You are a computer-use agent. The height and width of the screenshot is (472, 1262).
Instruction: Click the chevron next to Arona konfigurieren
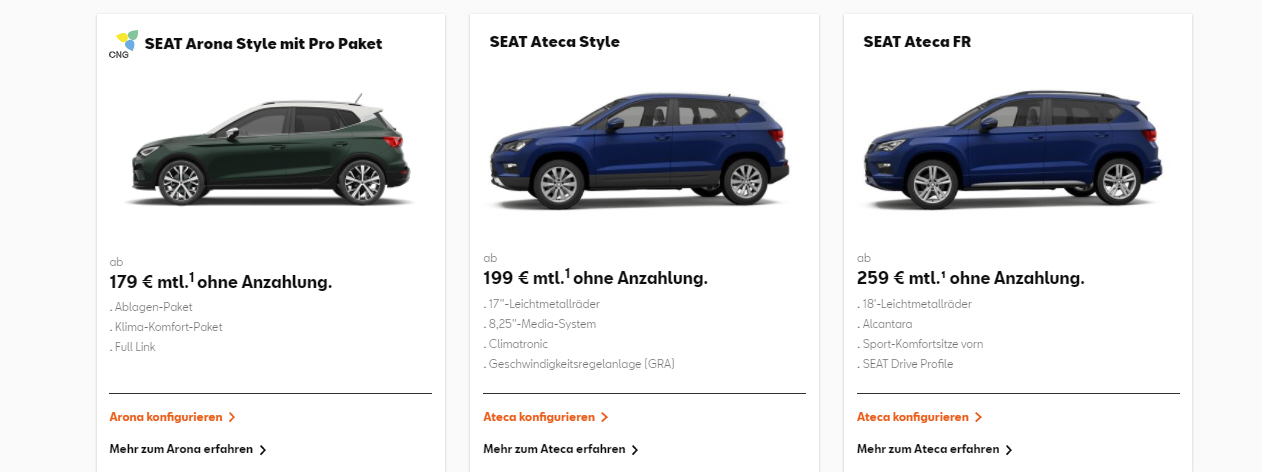point(232,417)
